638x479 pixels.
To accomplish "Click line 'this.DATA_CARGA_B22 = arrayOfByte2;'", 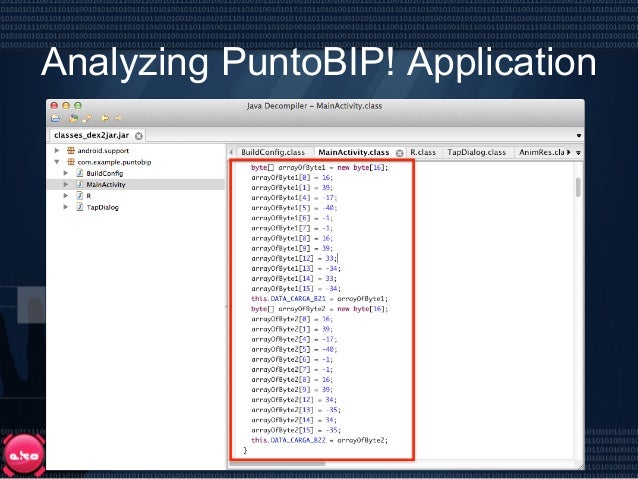I will (319, 440).
